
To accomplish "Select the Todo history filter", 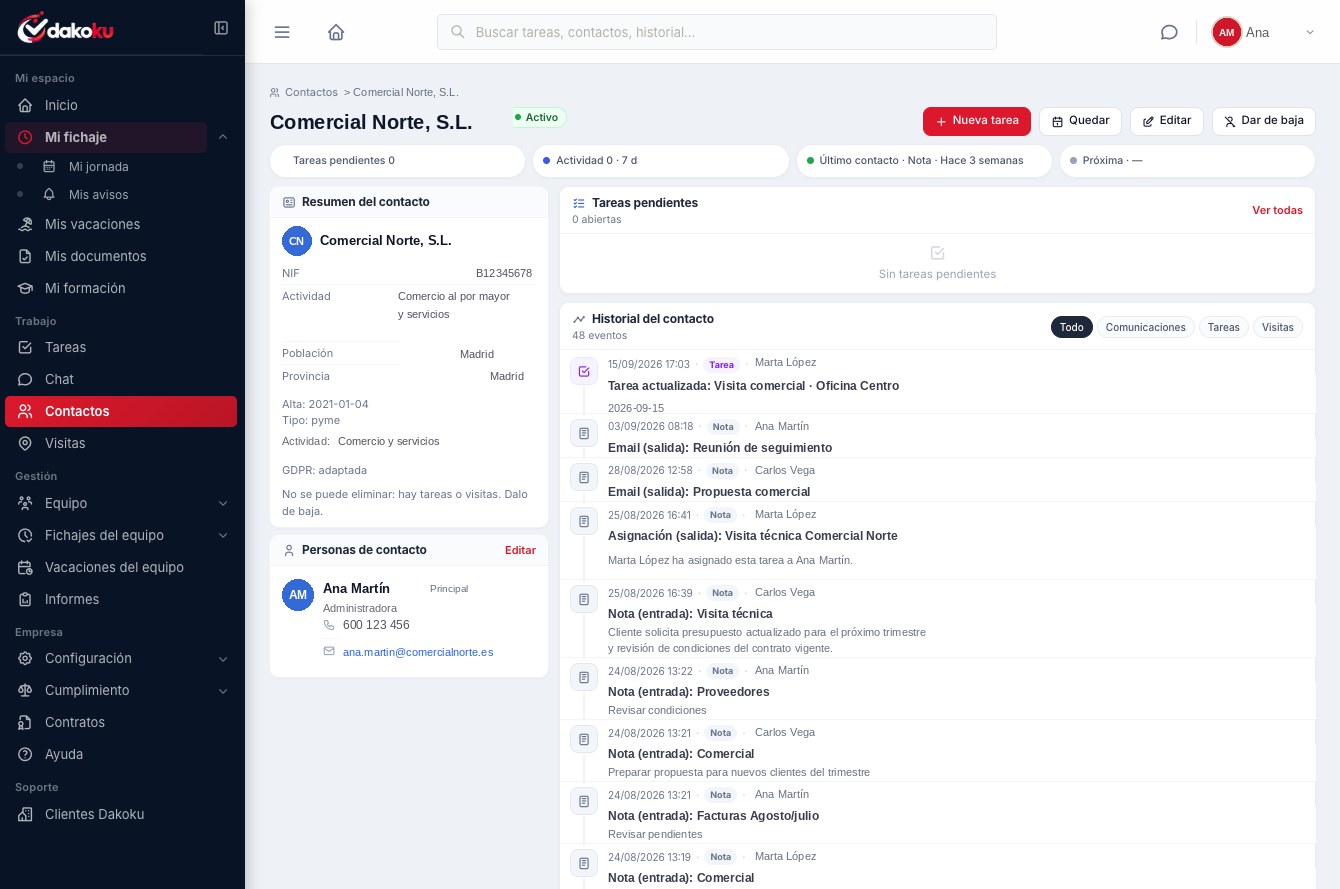I will (1072, 327).
